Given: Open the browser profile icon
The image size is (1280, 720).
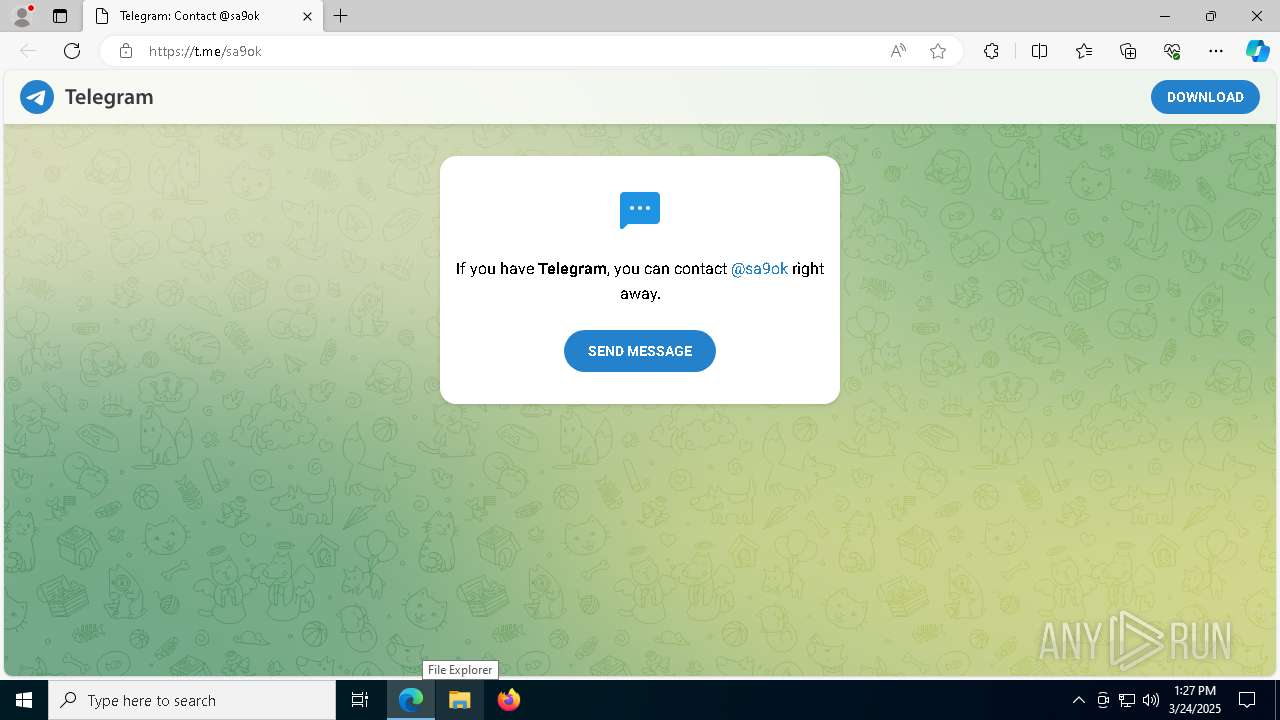Looking at the screenshot, I should click(x=21, y=16).
